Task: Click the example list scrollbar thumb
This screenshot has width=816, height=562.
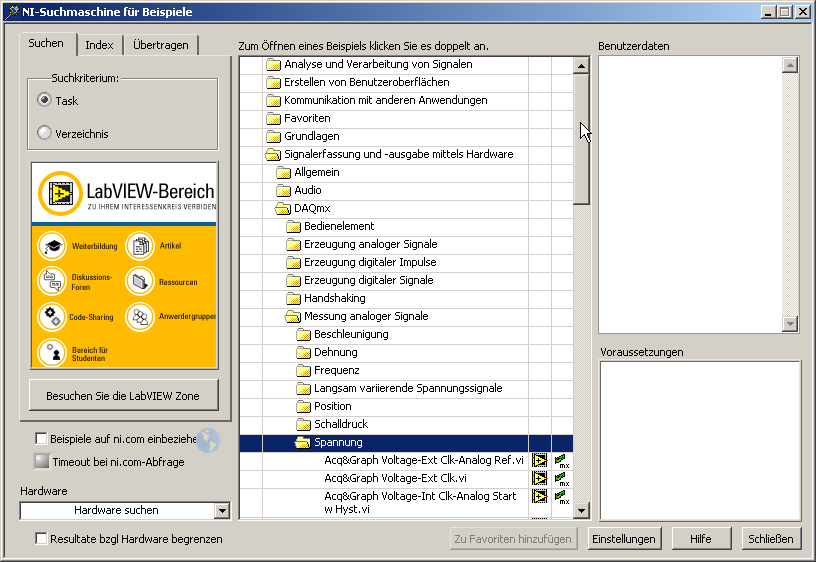Action: 581,139
